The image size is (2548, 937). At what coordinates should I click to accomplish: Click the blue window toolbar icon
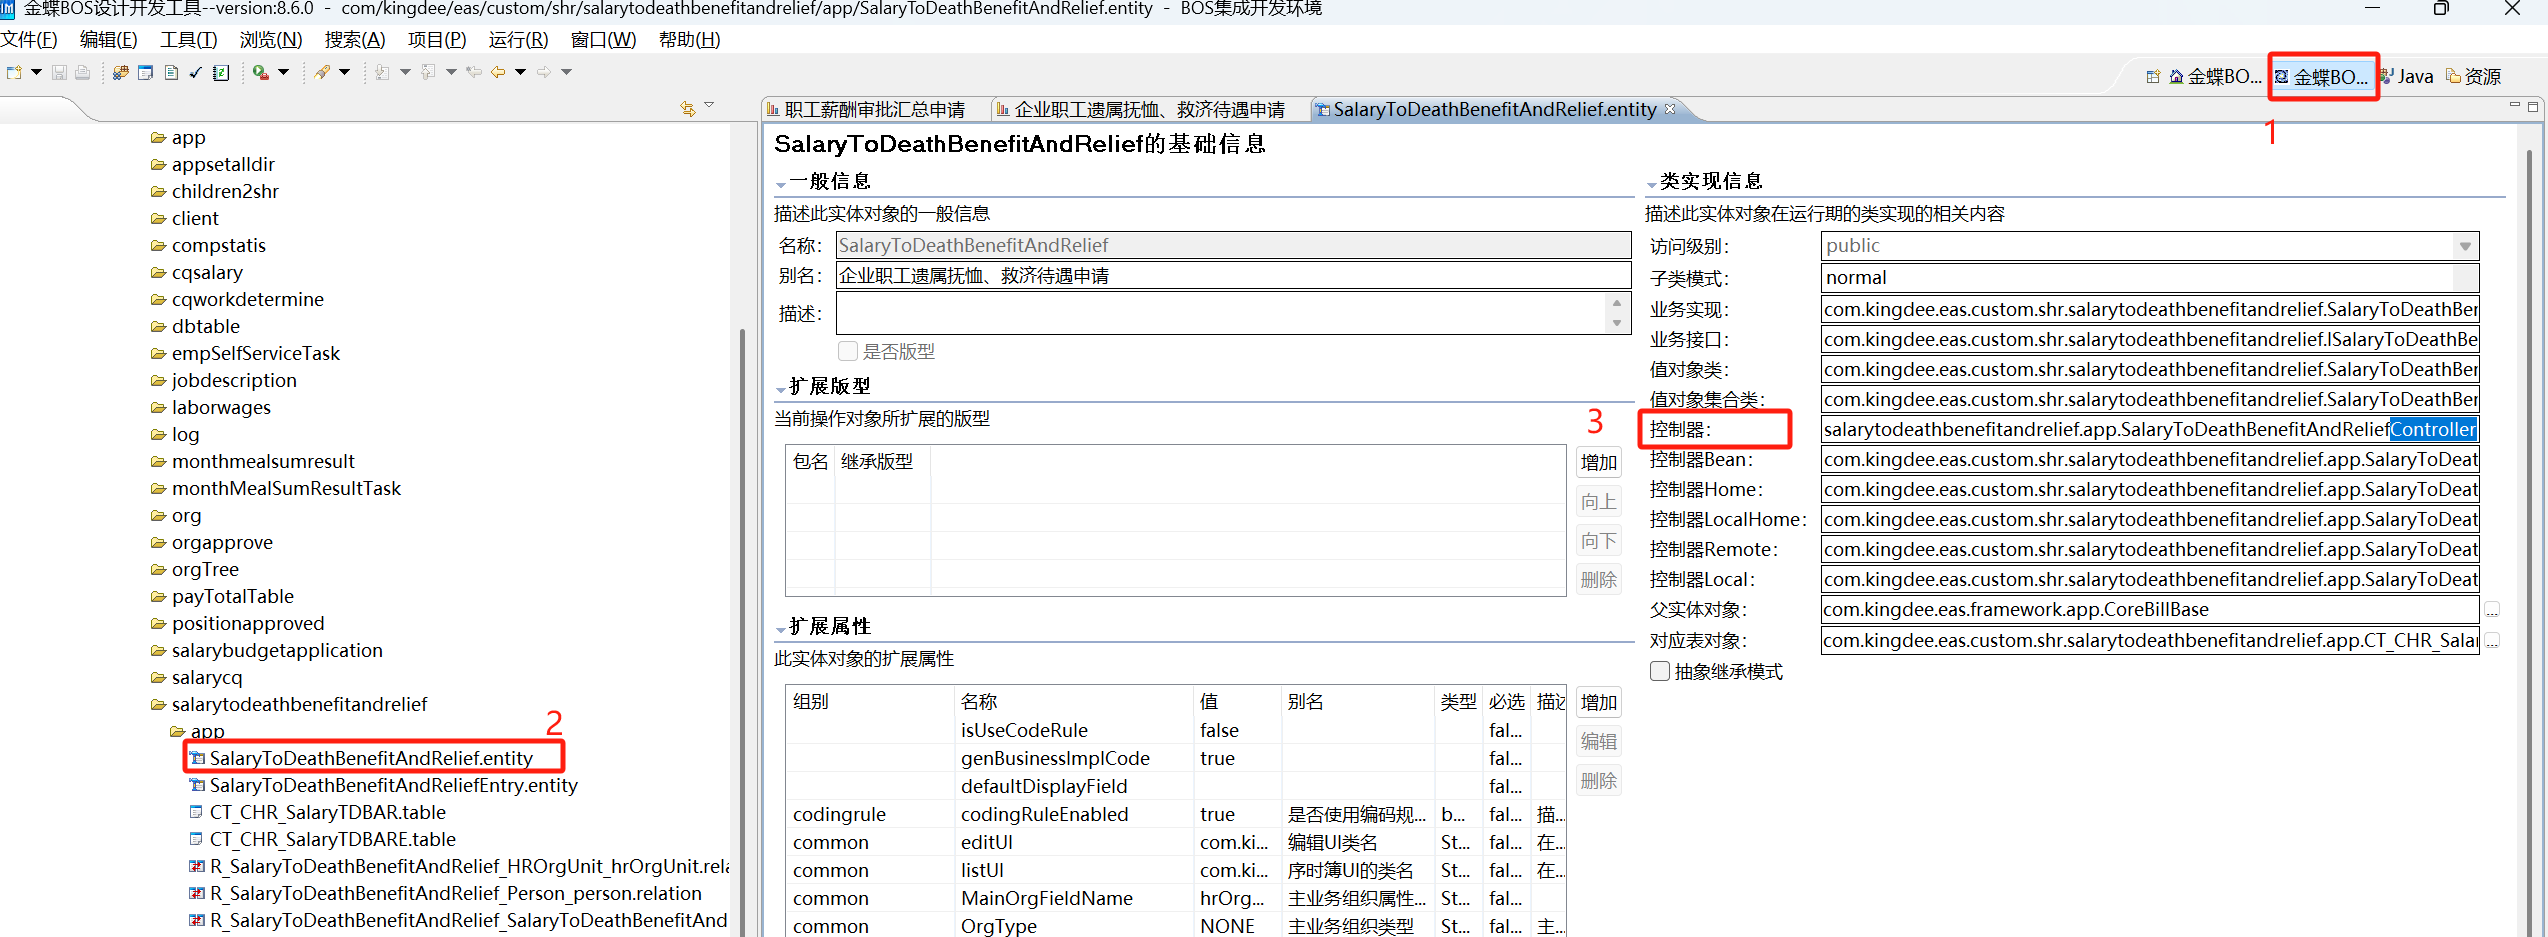[x=146, y=72]
